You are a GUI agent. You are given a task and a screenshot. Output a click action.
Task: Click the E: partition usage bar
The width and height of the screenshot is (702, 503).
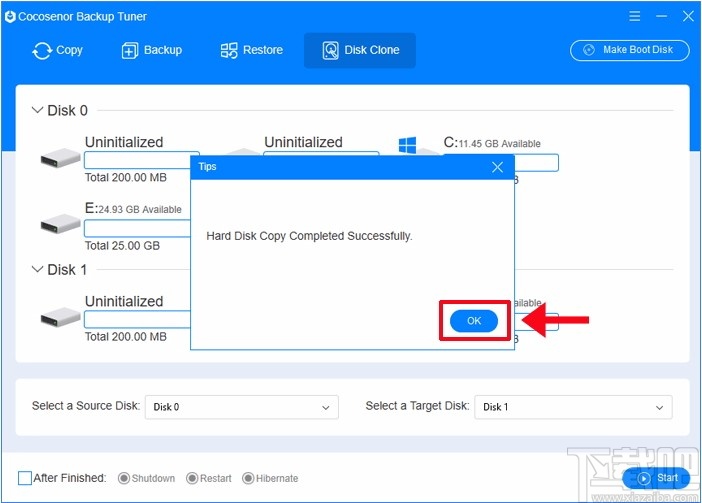pyautogui.click(x=137, y=229)
